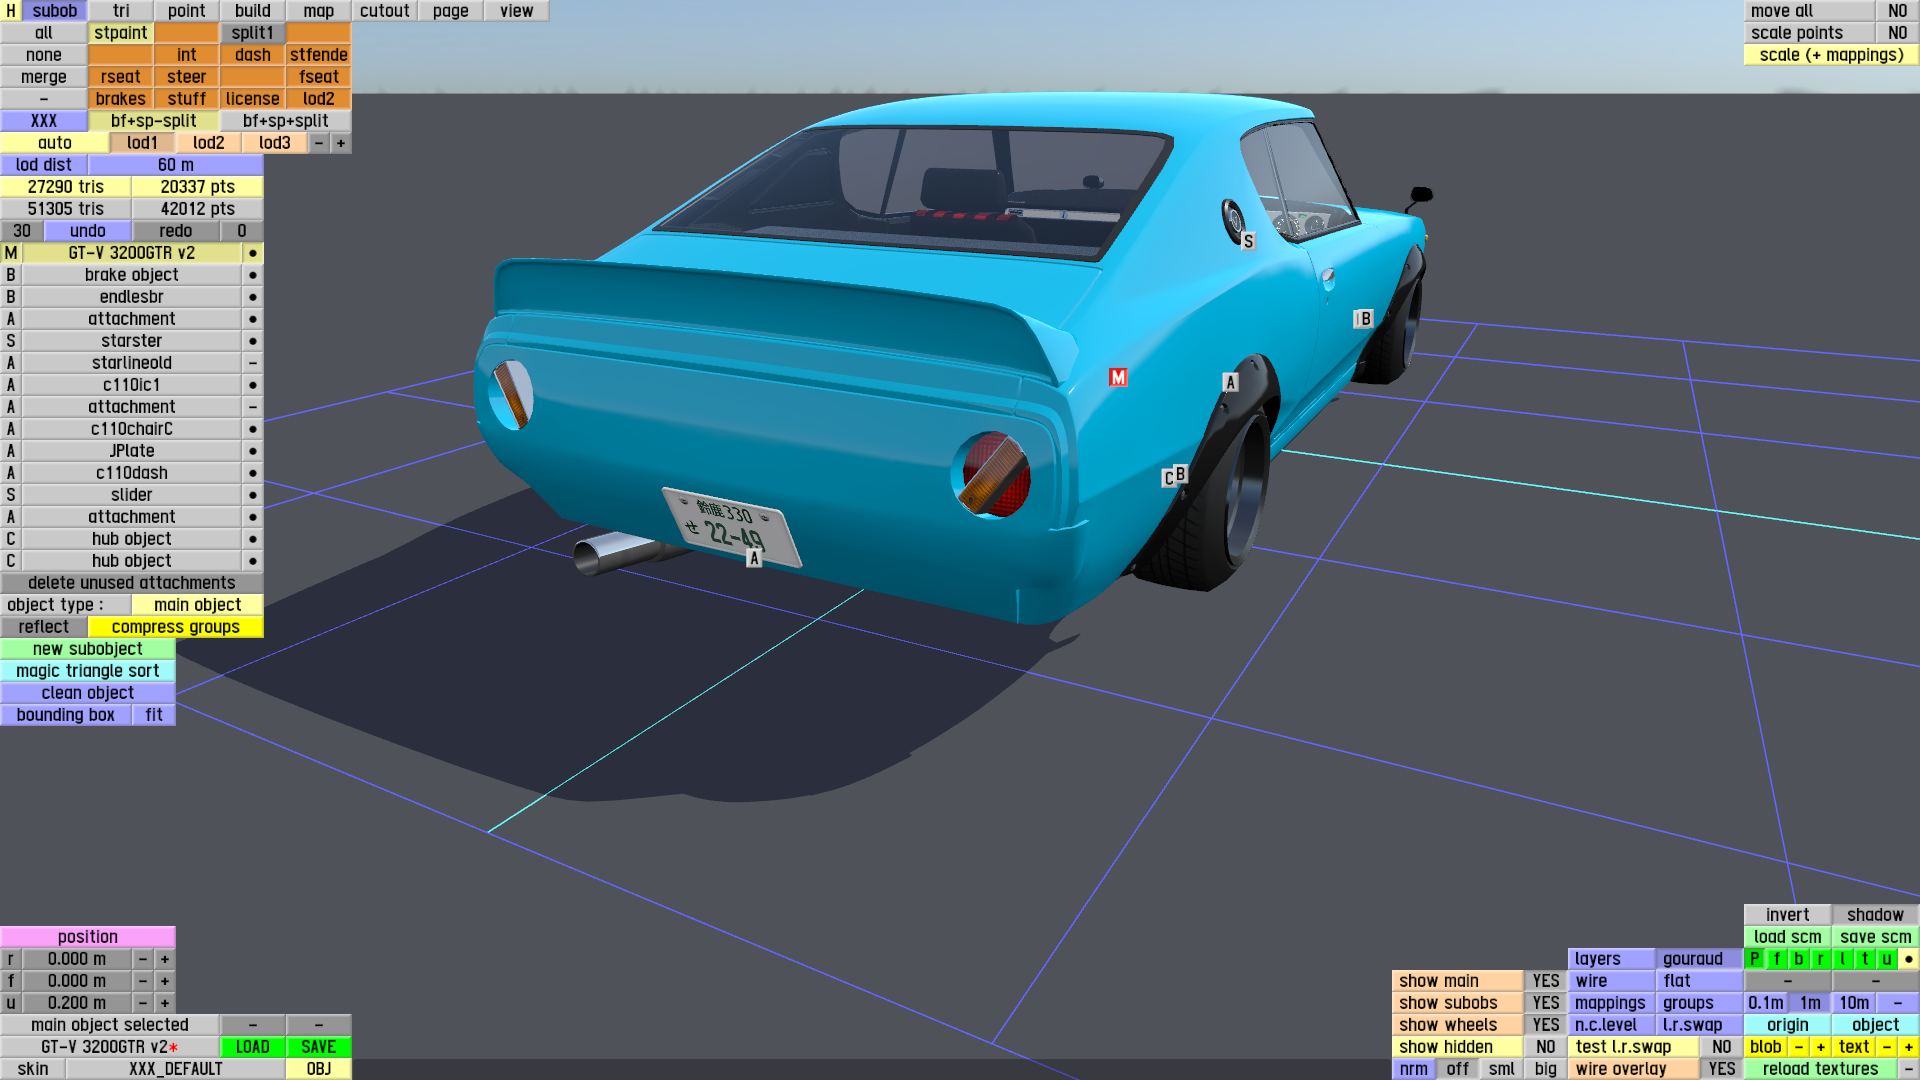Click the dot beside JPlate subobject
The width and height of the screenshot is (1920, 1080).
253,451
